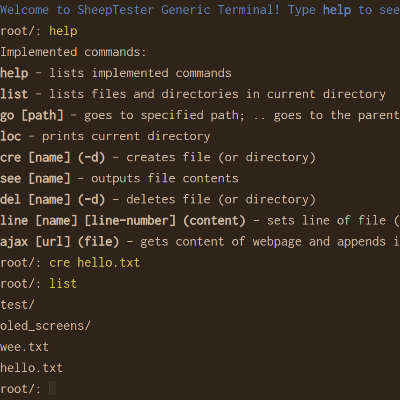This screenshot has width=400, height=400.
Task: Click the typed 'help' command on first prompt
Action: [63, 31]
